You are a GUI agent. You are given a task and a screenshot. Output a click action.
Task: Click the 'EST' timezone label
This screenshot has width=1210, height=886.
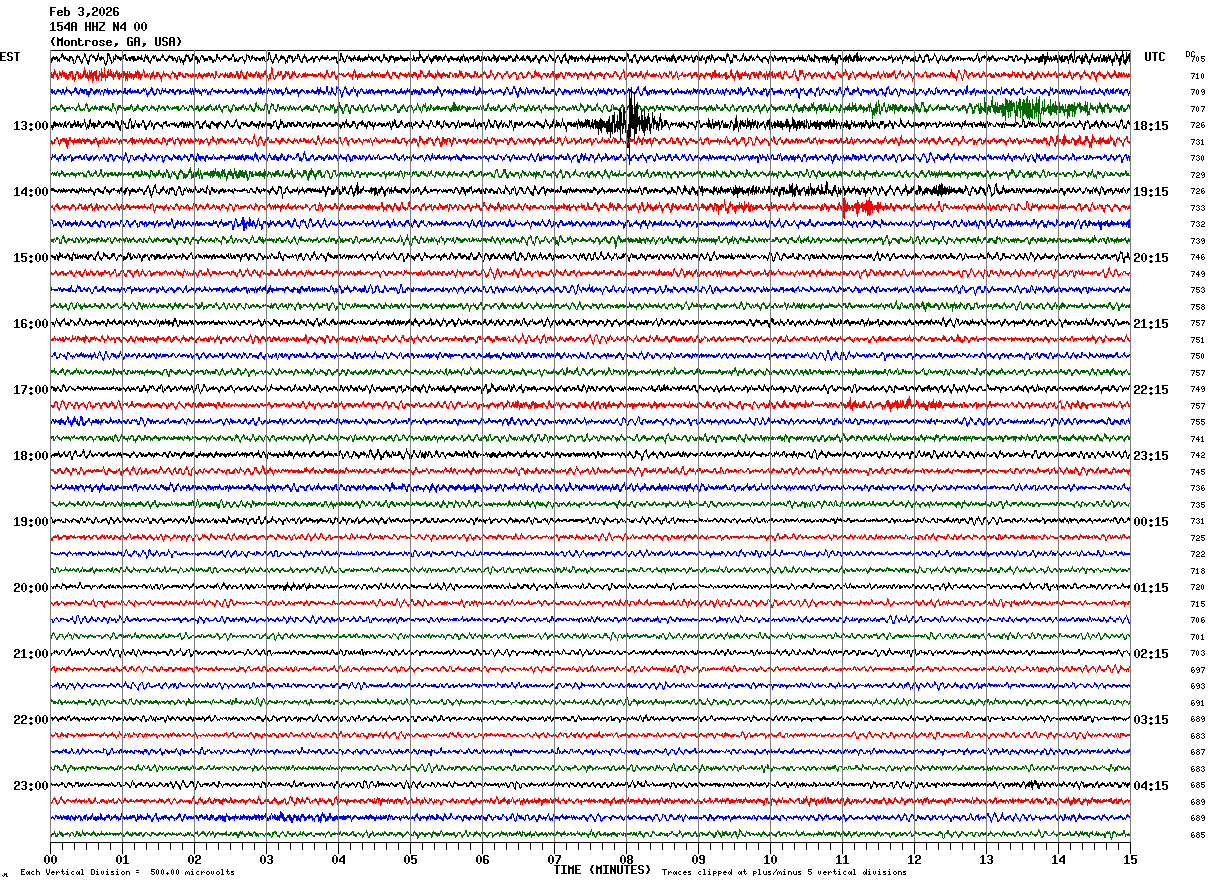click(10, 57)
